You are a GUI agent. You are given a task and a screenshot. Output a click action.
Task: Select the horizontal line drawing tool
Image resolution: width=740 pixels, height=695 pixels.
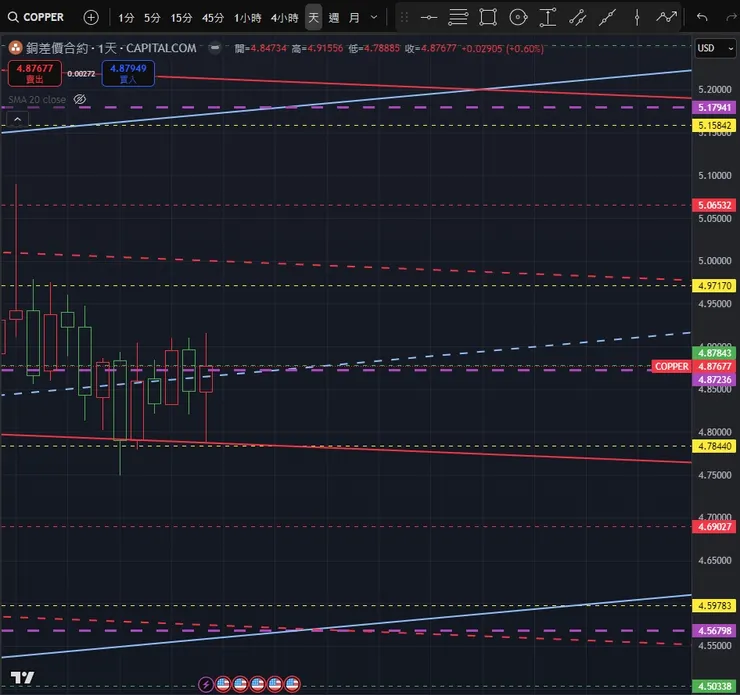pyautogui.click(x=429, y=17)
